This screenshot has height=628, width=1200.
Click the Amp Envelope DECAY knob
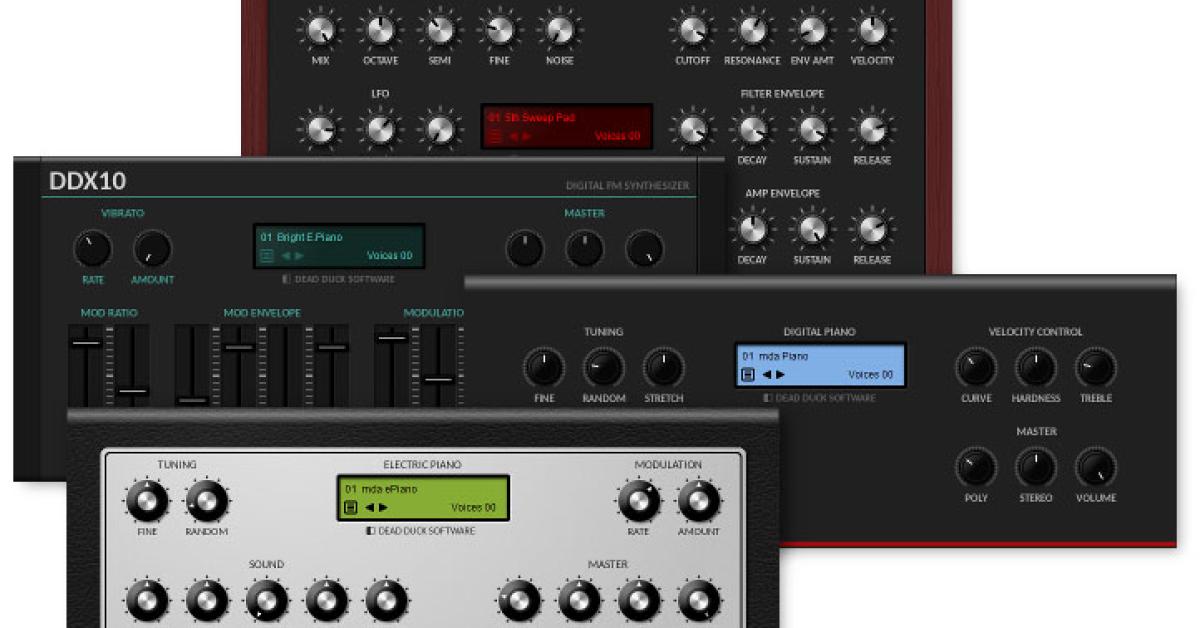(752, 229)
